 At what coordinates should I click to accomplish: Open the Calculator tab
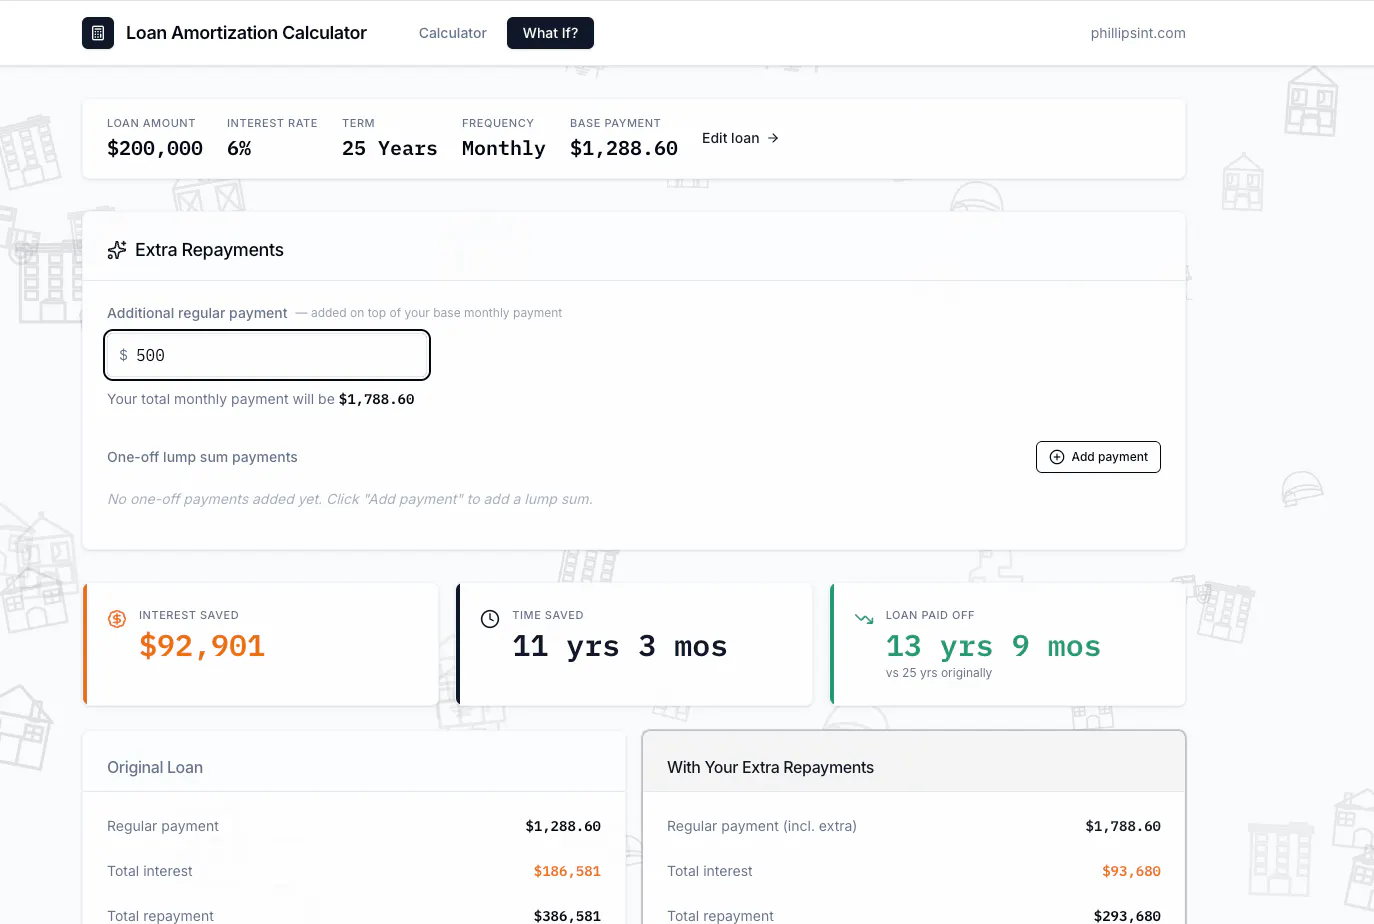tap(452, 33)
